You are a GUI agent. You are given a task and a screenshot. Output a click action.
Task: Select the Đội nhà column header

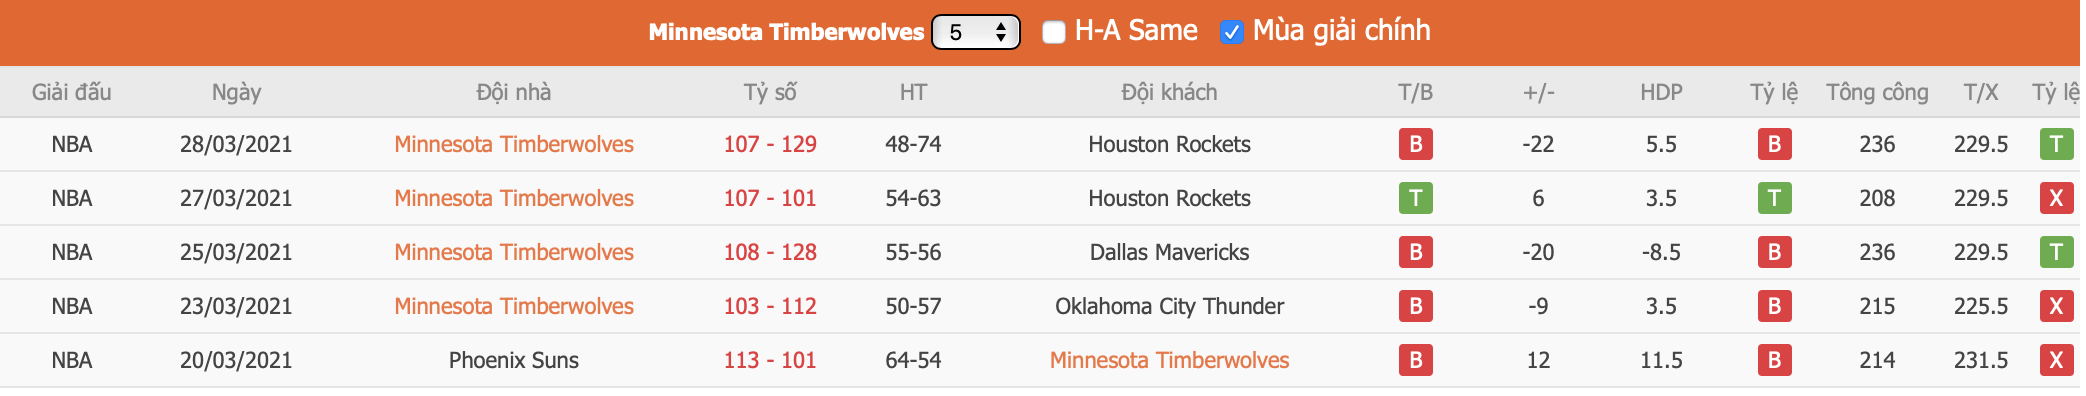pos(514,92)
